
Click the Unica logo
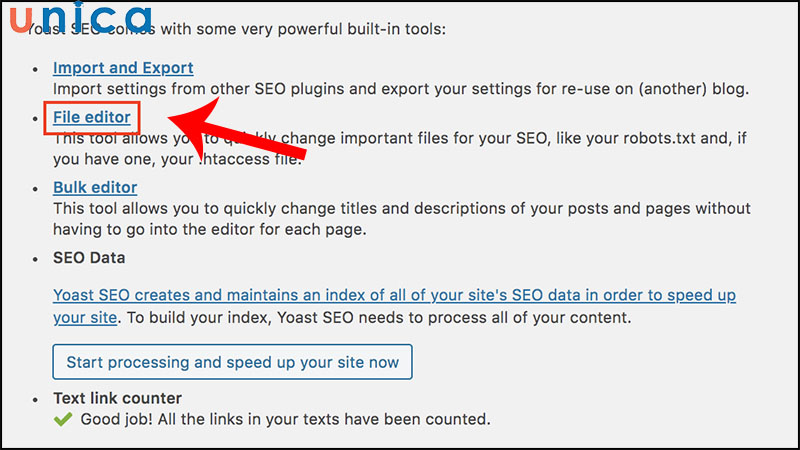pyautogui.click(x=80, y=19)
